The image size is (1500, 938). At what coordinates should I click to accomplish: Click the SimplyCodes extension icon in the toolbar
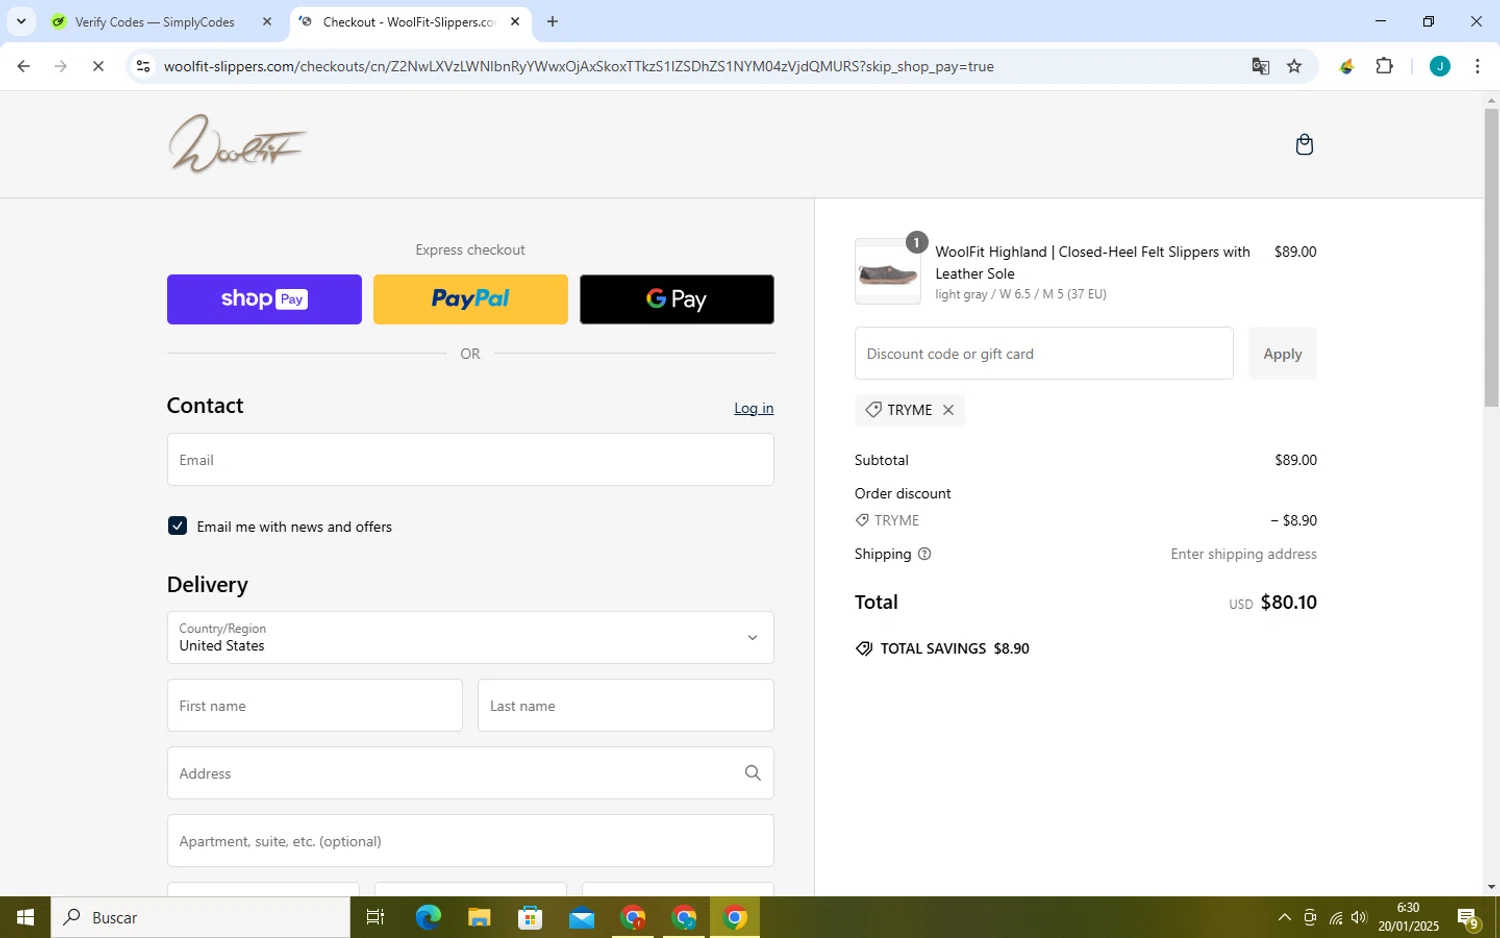pyautogui.click(x=1346, y=66)
